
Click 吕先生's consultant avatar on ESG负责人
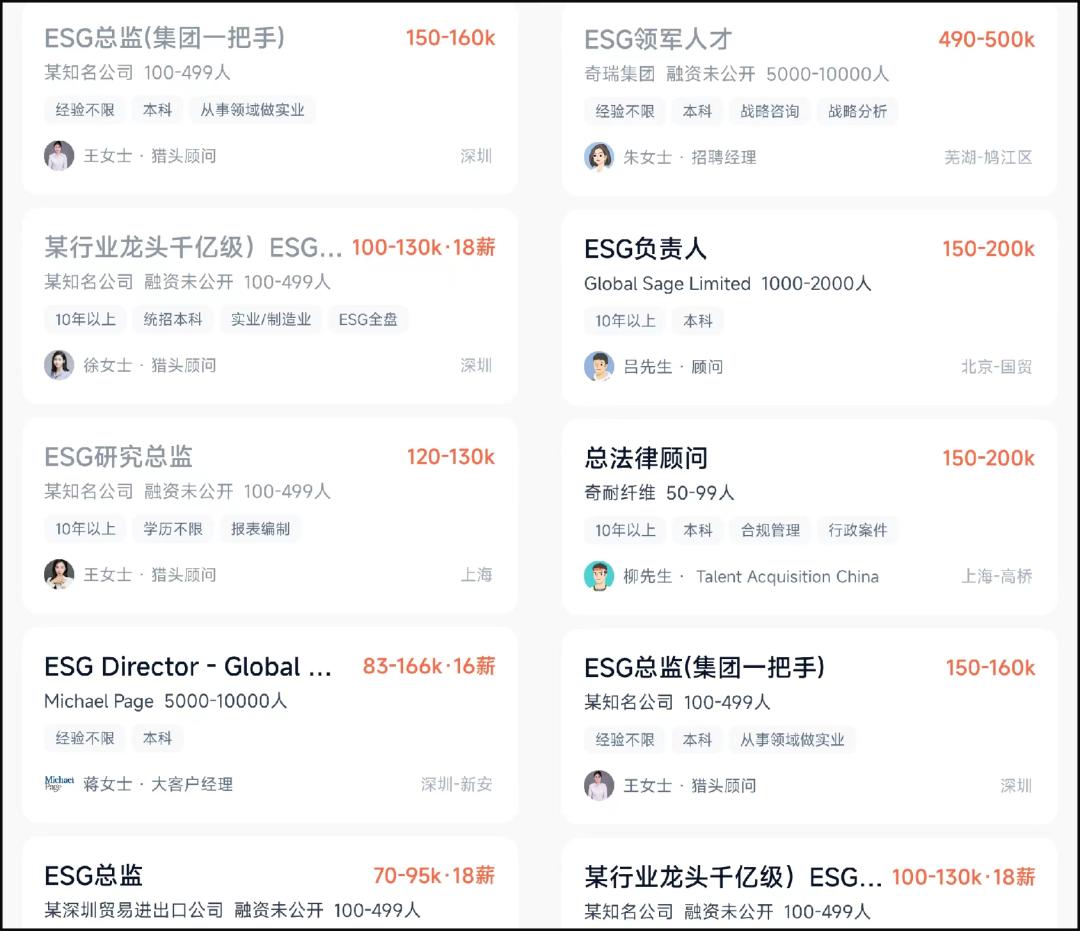click(x=600, y=367)
